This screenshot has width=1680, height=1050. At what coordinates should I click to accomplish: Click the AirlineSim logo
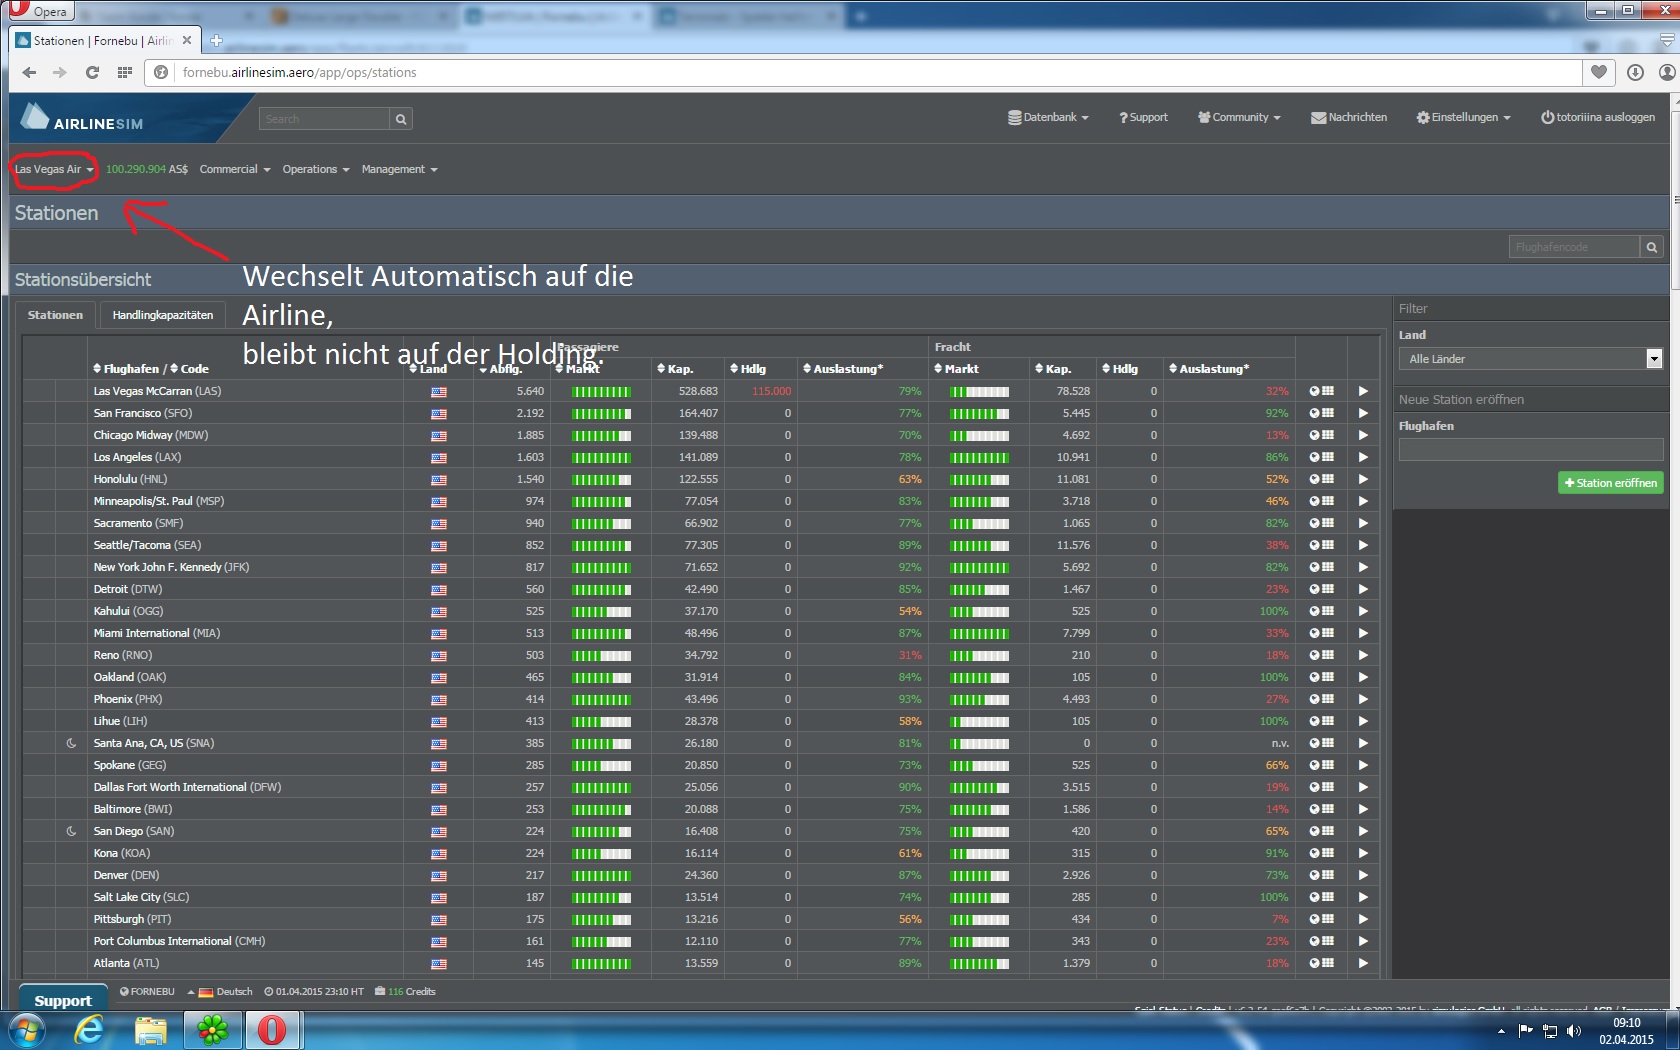coord(82,118)
